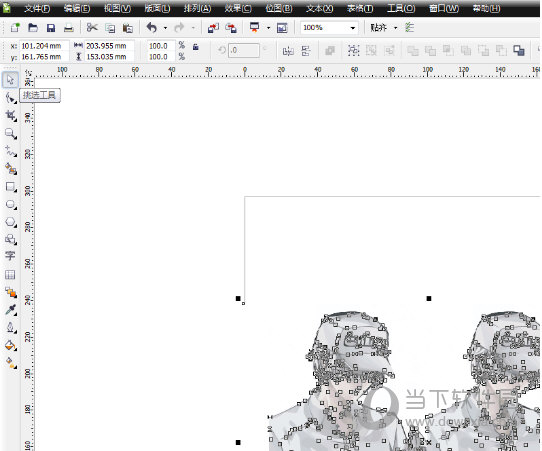Image resolution: width=542 pixels, height=451 pixels.
Task: Click the top-left selection handle on canvas
Action: tap(238, 298)
